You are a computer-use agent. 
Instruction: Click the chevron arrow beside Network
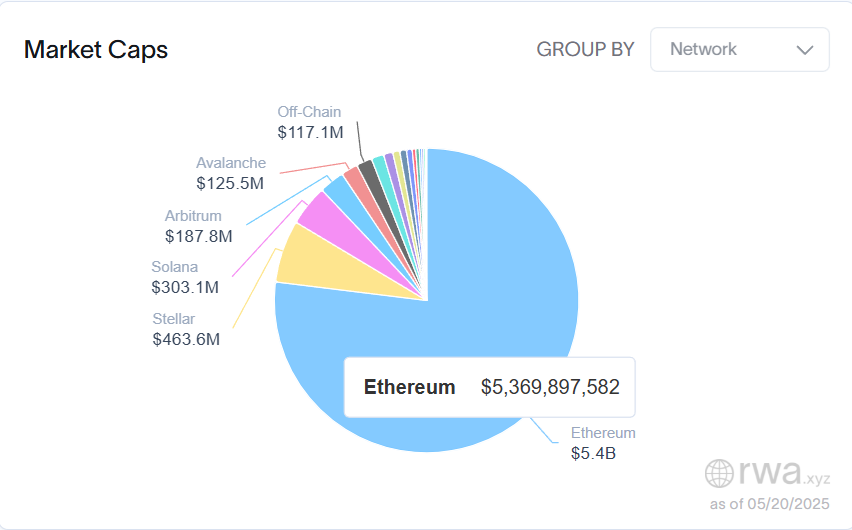pyautogui.click(x=805, y=50)
